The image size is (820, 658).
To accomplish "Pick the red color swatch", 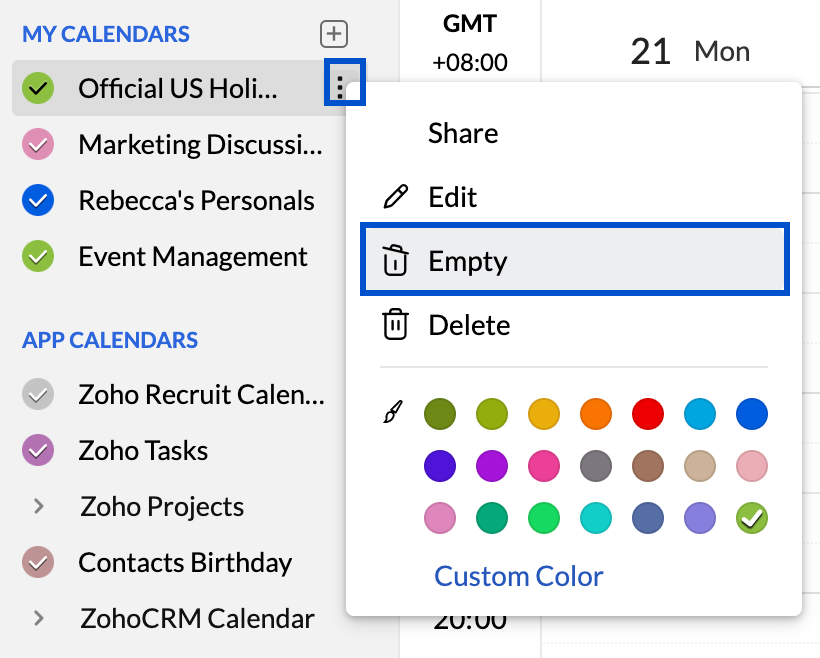I will click(x=648, y=413).
